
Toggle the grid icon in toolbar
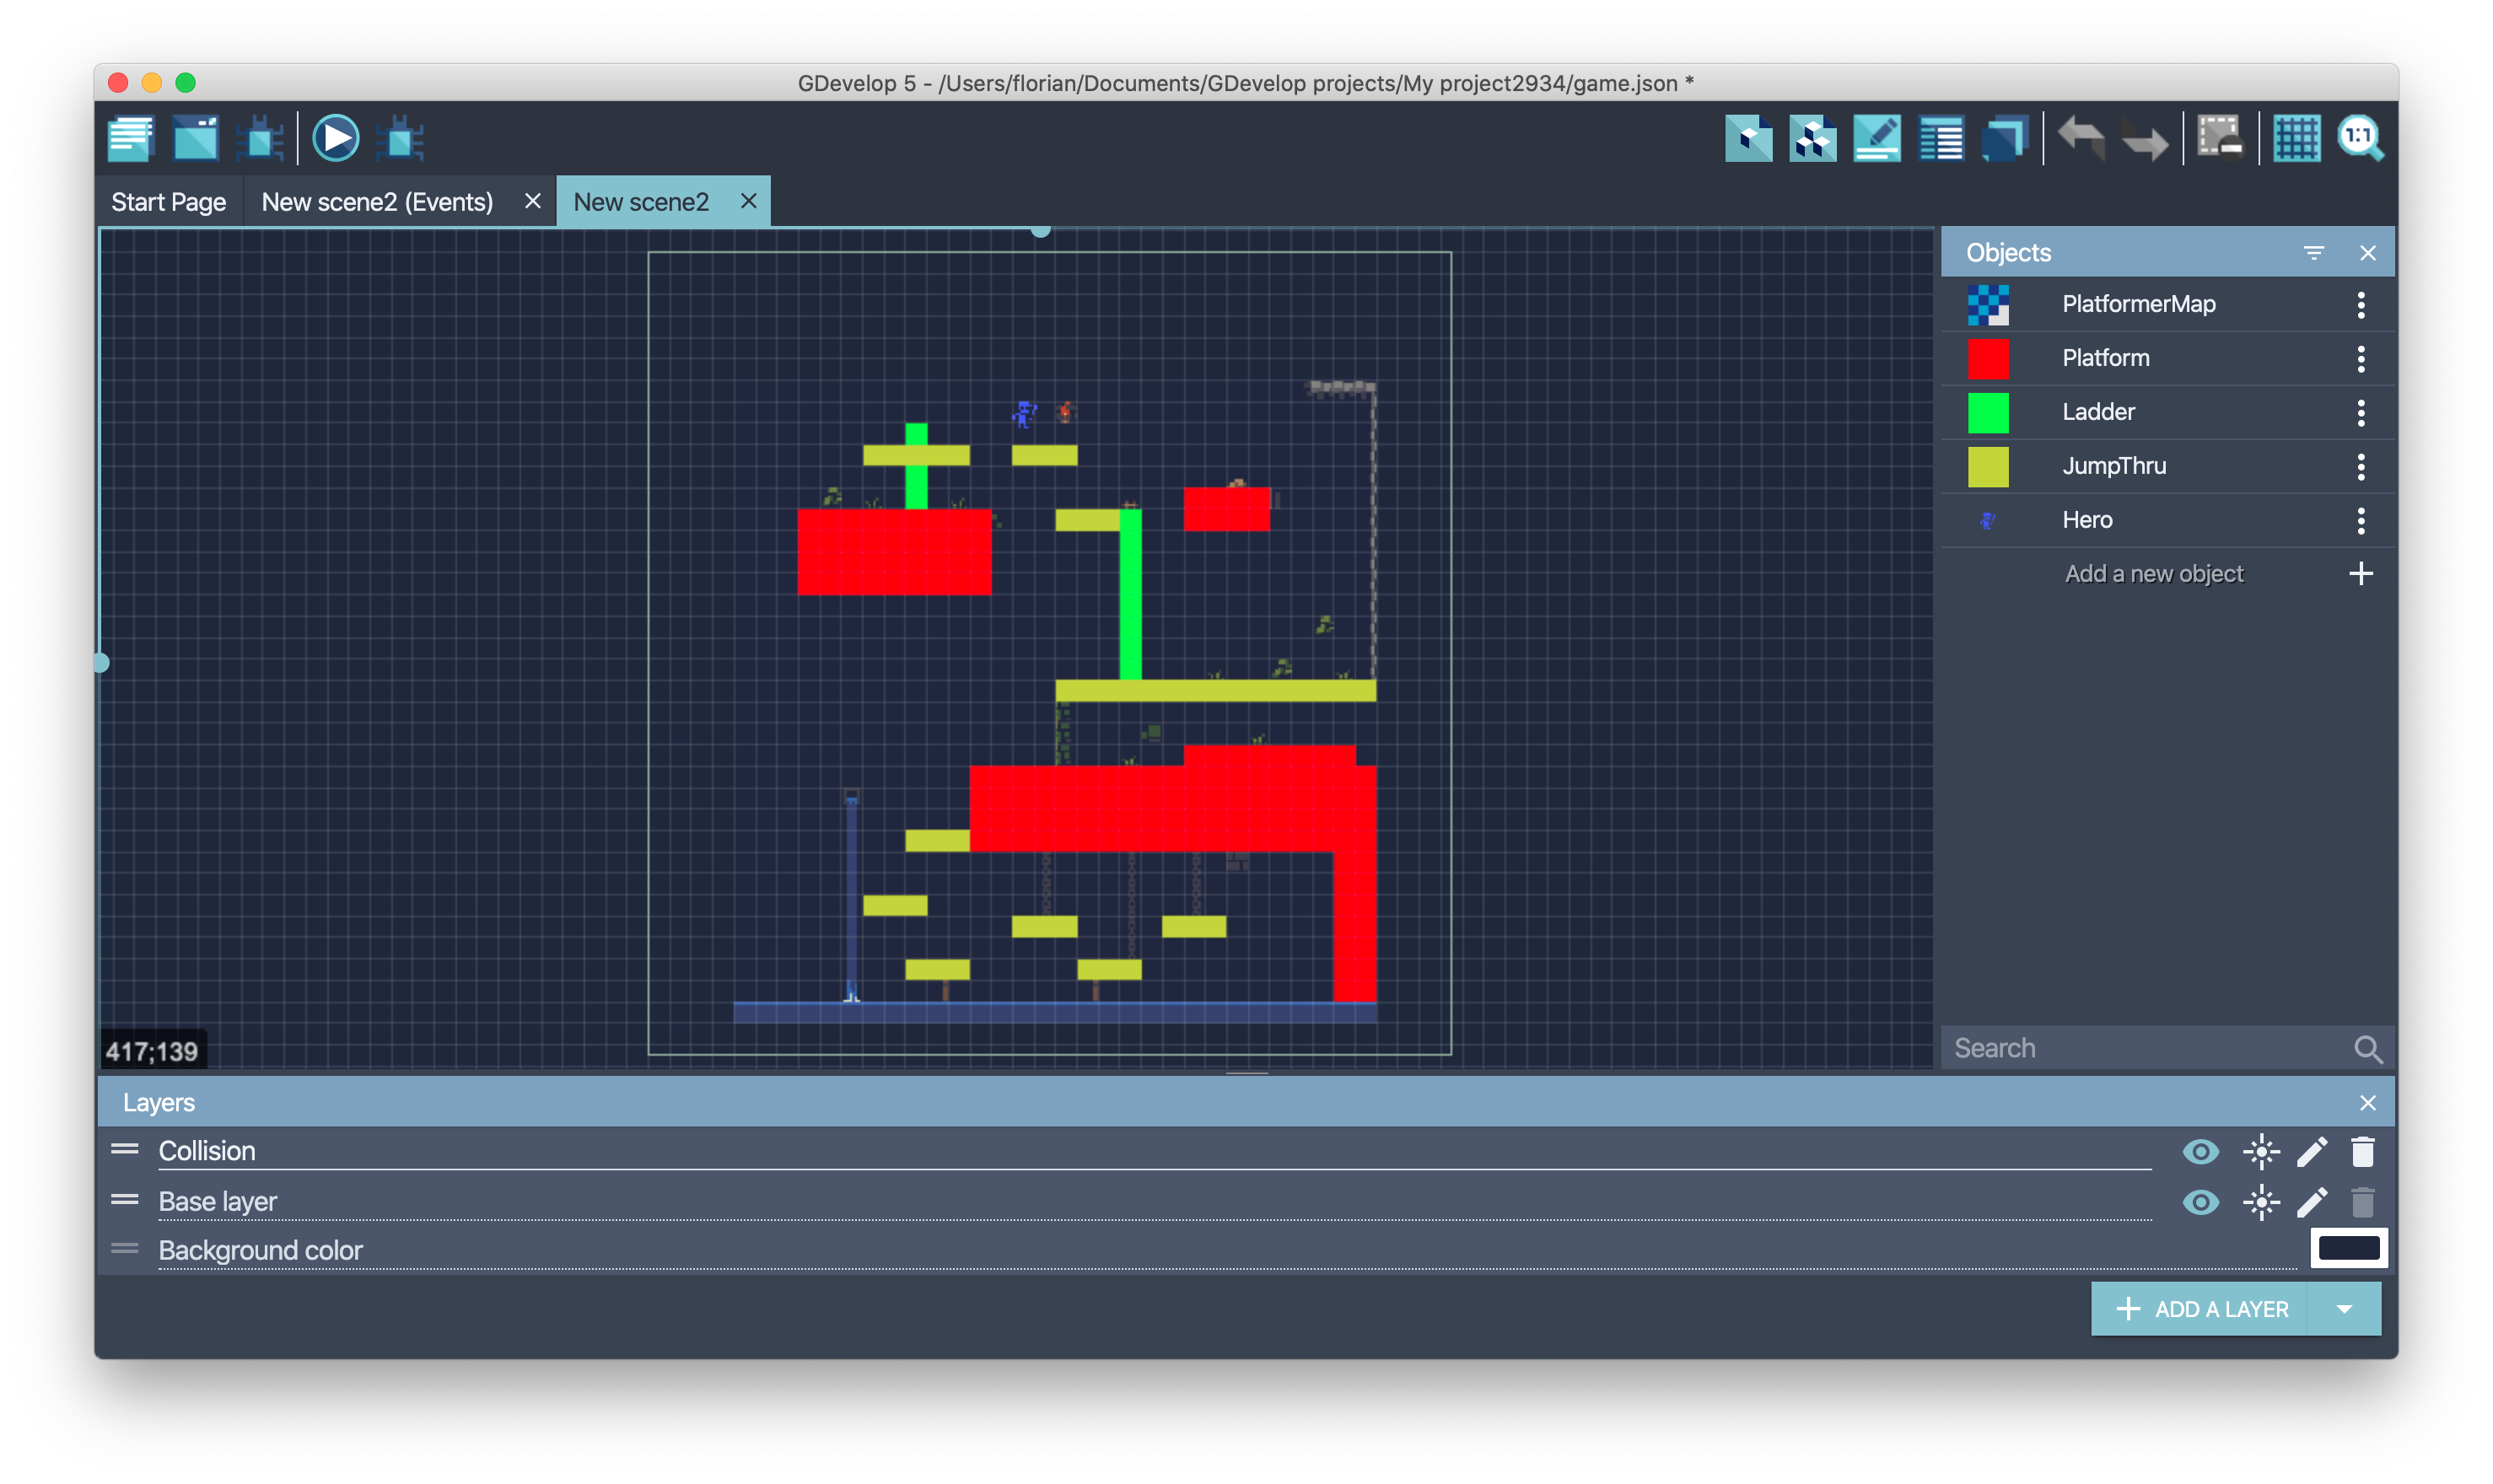(x=2296, y=138)
